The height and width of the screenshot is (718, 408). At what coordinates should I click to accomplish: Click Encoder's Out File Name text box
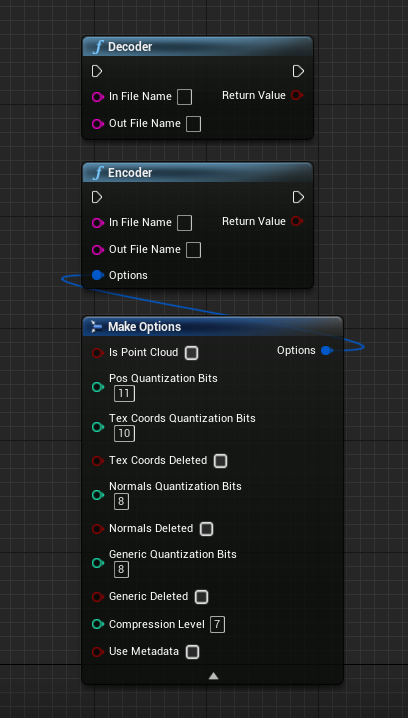tap(193, 250)
